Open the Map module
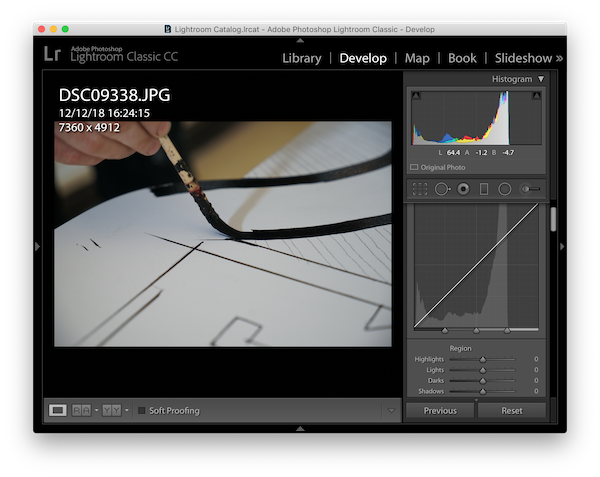The height and width of the screenshot is (477, 600). tap(417, 58)
